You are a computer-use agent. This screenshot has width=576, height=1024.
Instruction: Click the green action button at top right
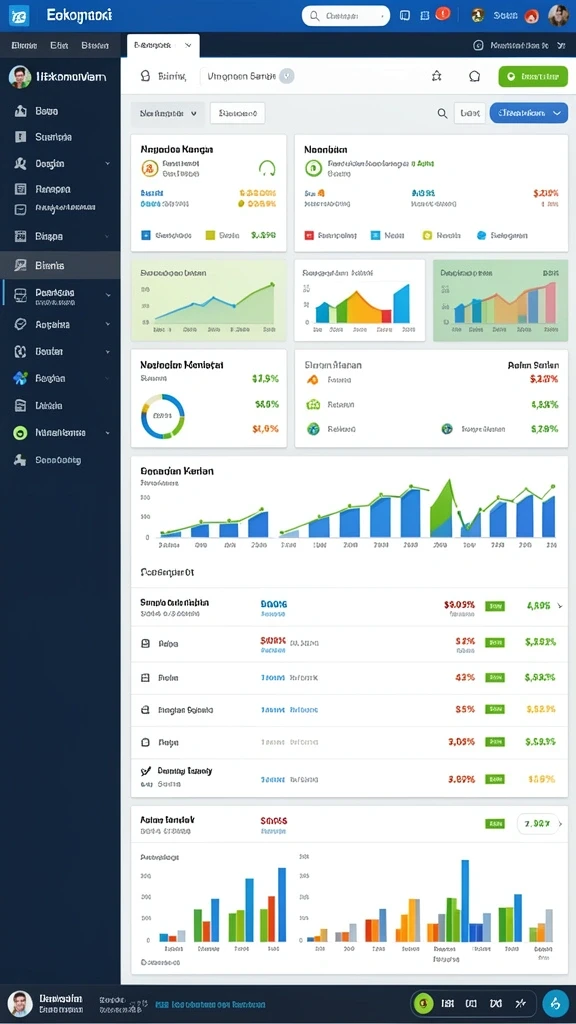533,76
